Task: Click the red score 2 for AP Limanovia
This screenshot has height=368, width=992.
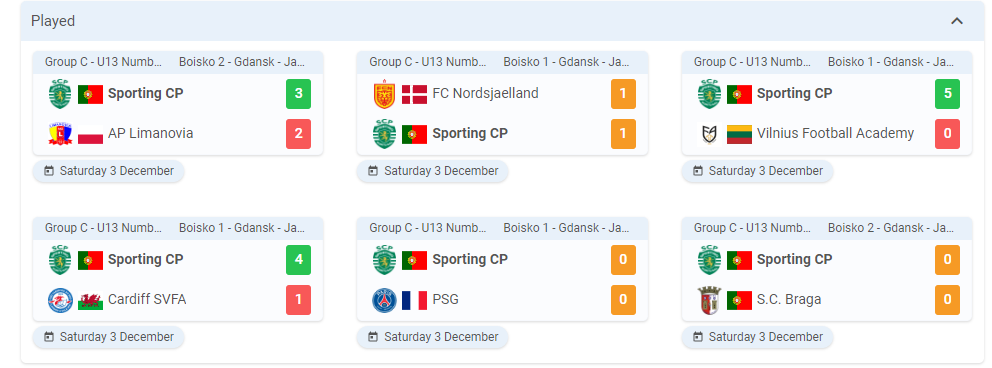Action: click(x=298, y=134)
